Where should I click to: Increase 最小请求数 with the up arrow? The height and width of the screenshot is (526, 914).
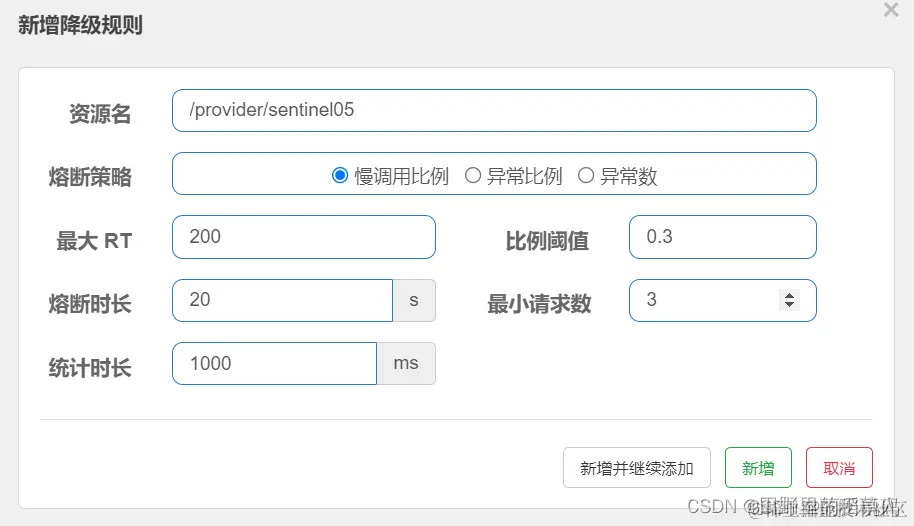[x=789, y=295]
